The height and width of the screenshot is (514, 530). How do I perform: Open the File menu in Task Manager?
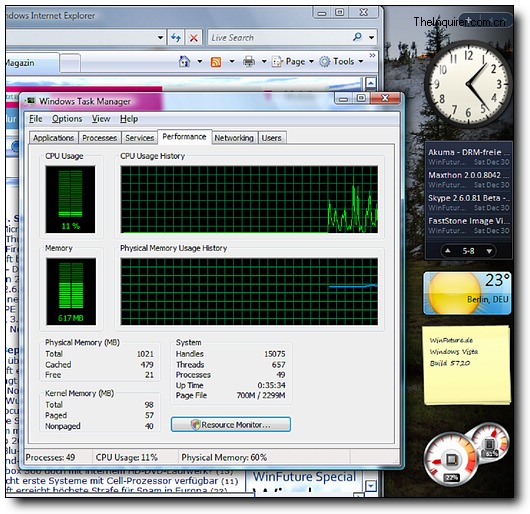click(x=35, y=119)
